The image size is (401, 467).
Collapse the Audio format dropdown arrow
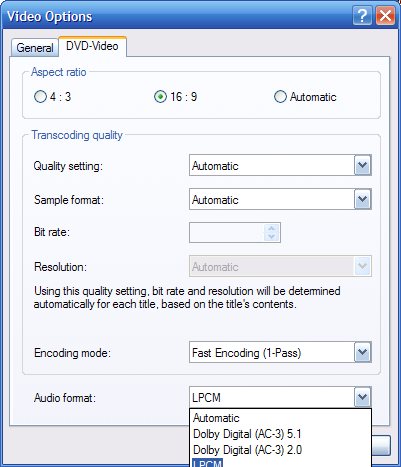362,397
